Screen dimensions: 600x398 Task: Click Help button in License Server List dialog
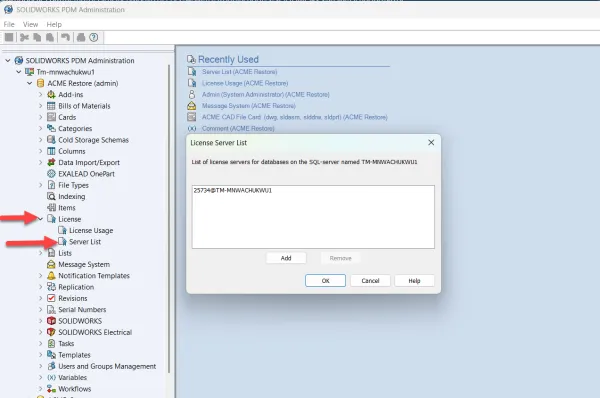[x=414, y=281]
